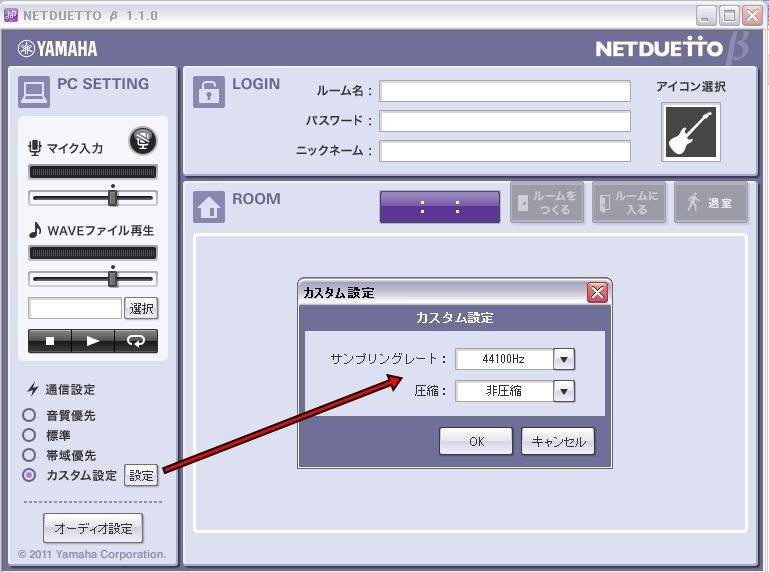Close the NETDUETTO main window
This screenshot has height=572, width=769.
coord(752,16)
